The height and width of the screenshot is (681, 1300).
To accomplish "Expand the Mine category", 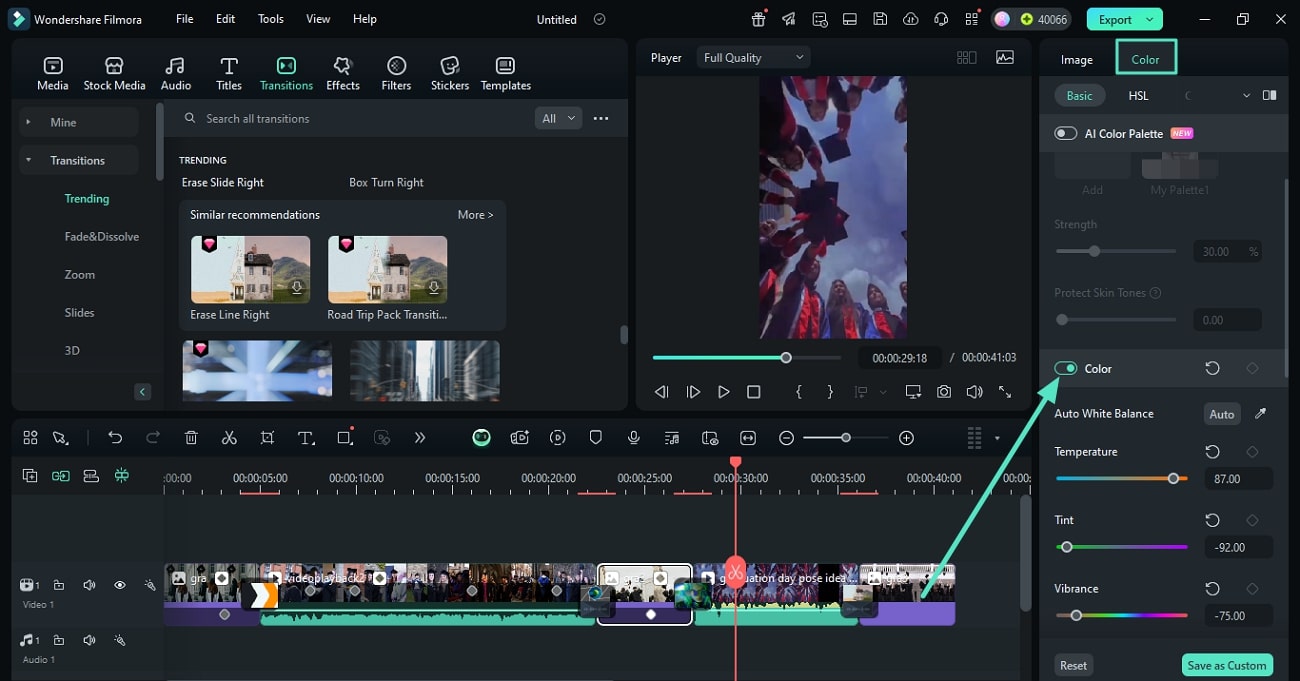I will [x=28, y=122].
